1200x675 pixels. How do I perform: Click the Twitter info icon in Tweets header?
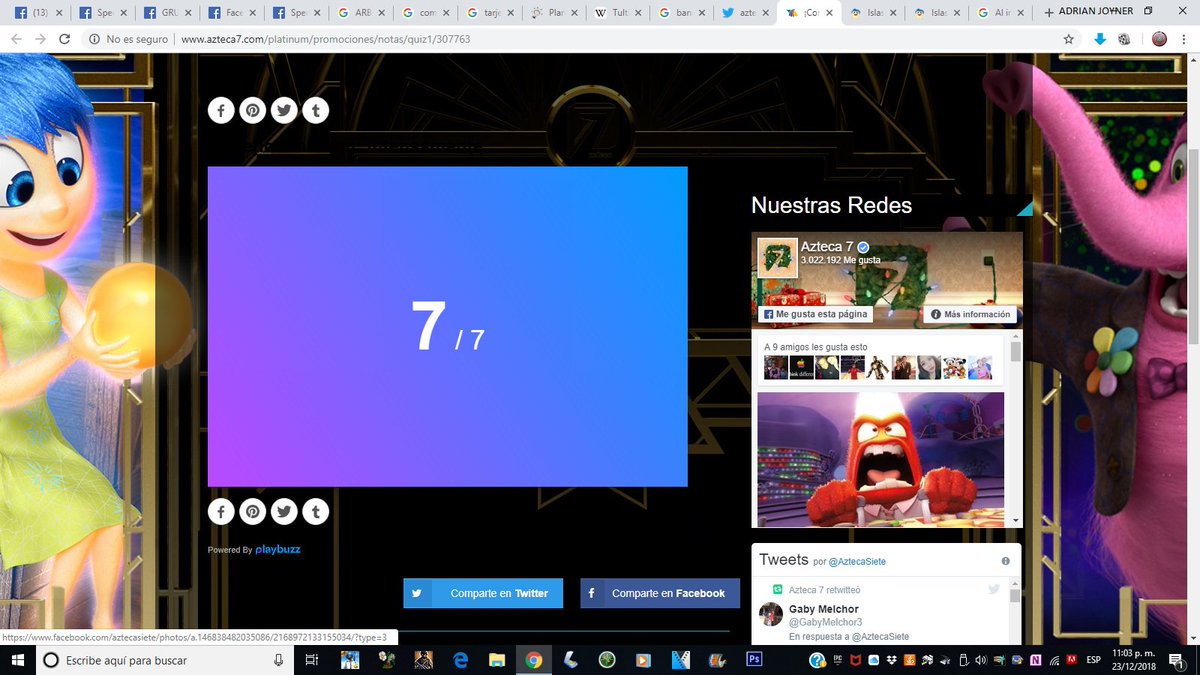coord(1005,562)
